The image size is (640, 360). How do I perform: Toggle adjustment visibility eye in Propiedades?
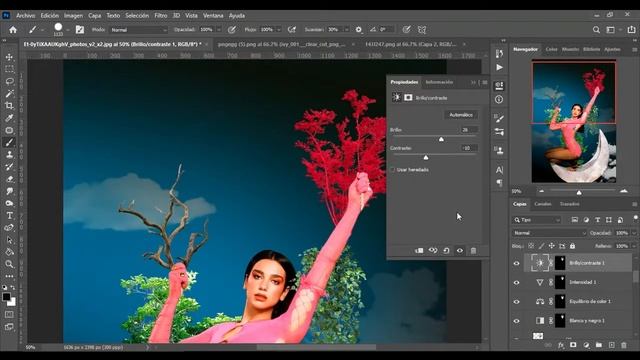tap(460, 251)
